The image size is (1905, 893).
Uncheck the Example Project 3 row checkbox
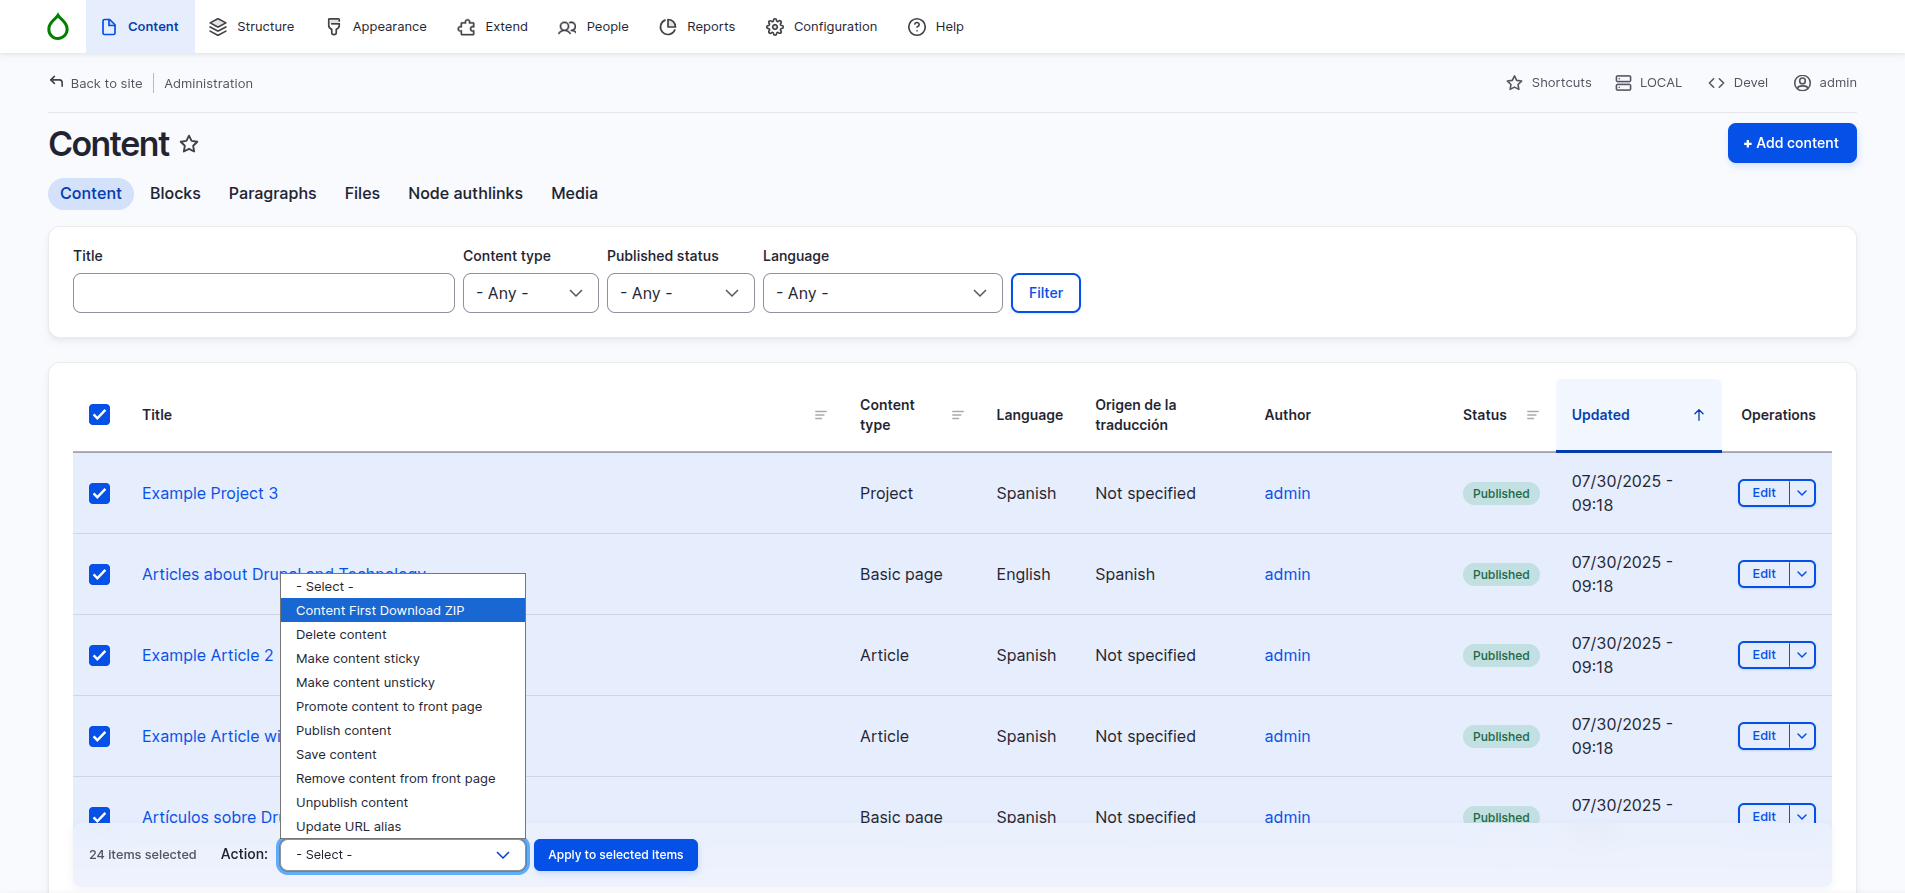click(100, 493)
